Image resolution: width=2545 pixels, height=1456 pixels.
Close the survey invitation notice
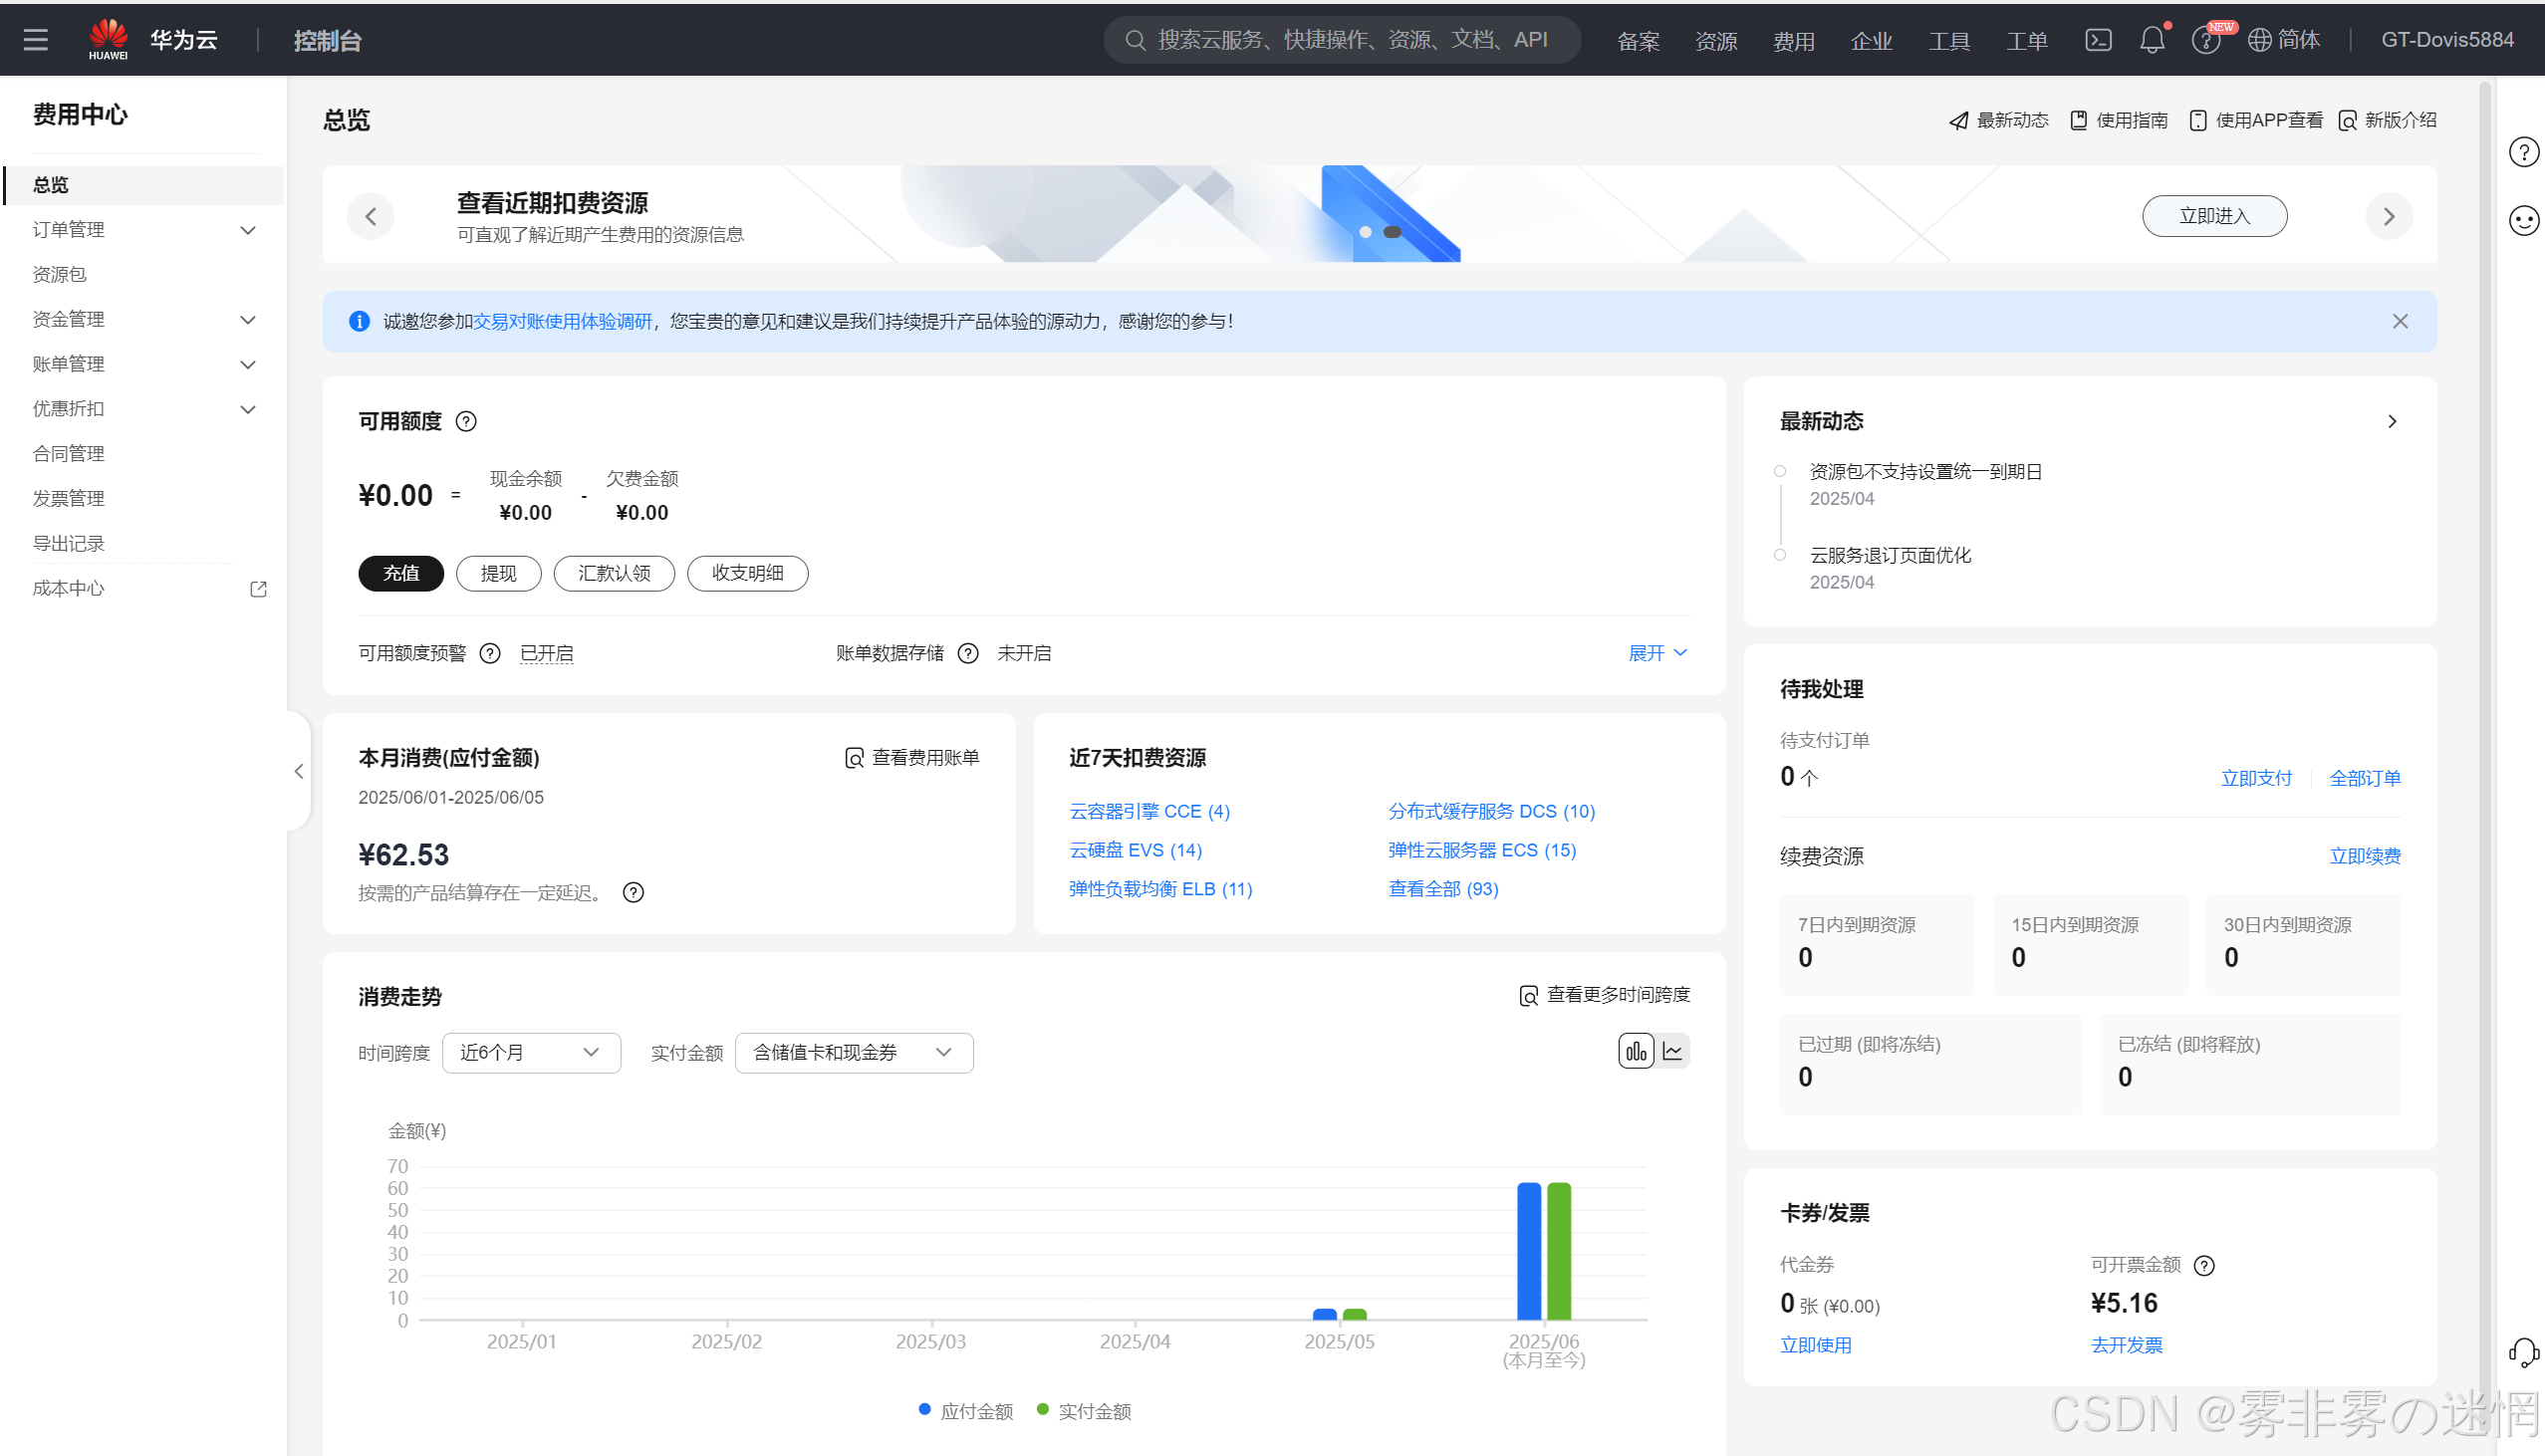pyautogui.click(x=2400, y=321)
